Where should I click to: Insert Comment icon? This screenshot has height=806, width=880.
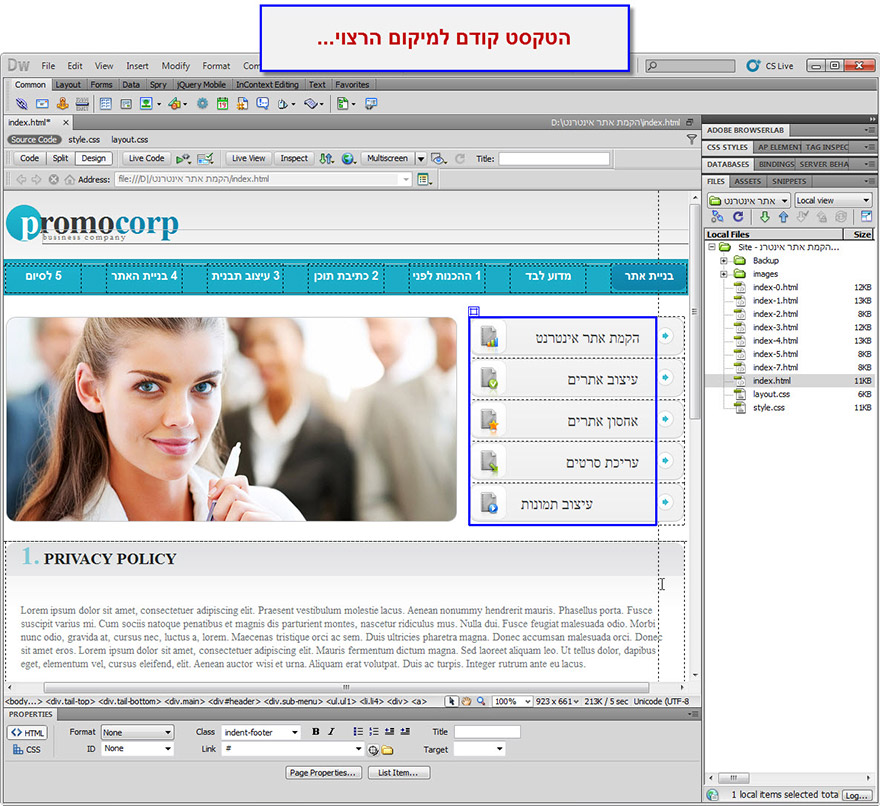[x=263, y=103]
